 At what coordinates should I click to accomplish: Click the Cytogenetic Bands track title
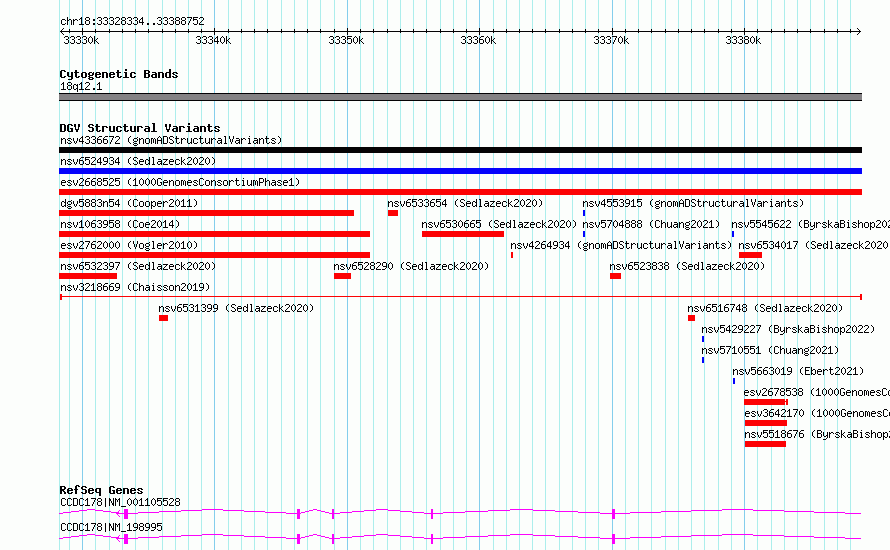point(119,74)
